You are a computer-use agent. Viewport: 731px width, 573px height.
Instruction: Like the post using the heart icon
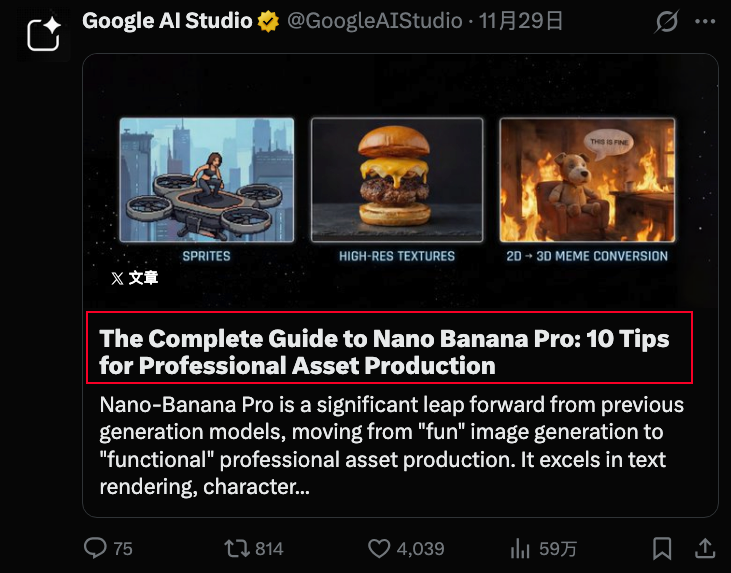[x=379, y=548]
